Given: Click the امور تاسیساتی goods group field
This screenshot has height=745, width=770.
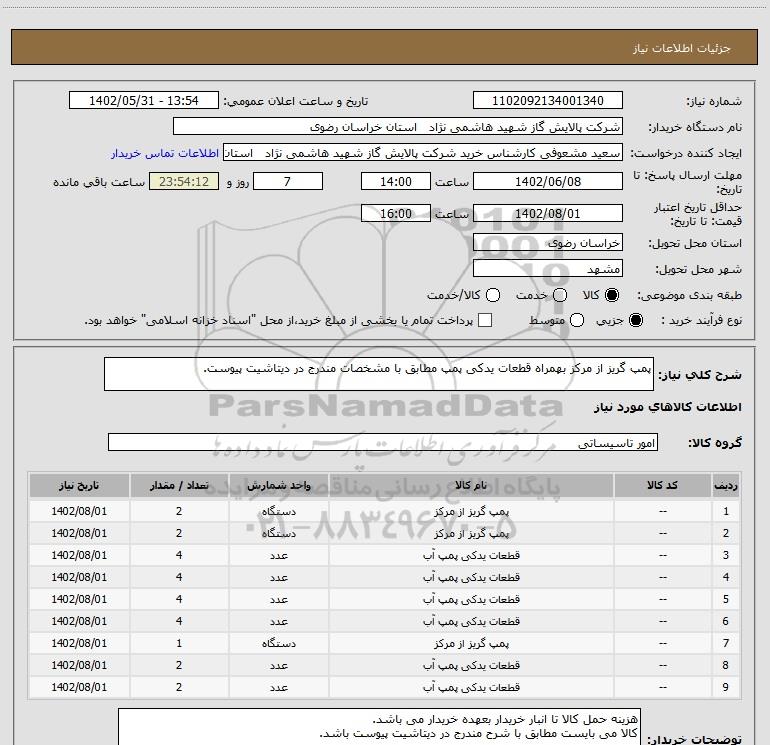Looking at the screenshot, I should click(380, 443).
